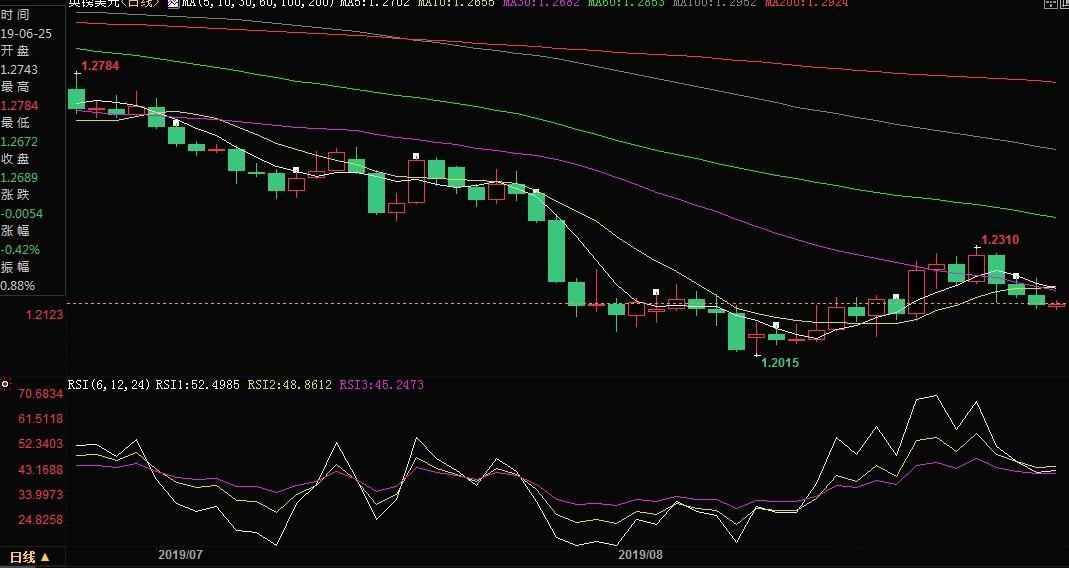Screen dimensions: 1069x568
Task: Click the white info marker below 1.2310 peak
Action: (x=1015, y=276)
